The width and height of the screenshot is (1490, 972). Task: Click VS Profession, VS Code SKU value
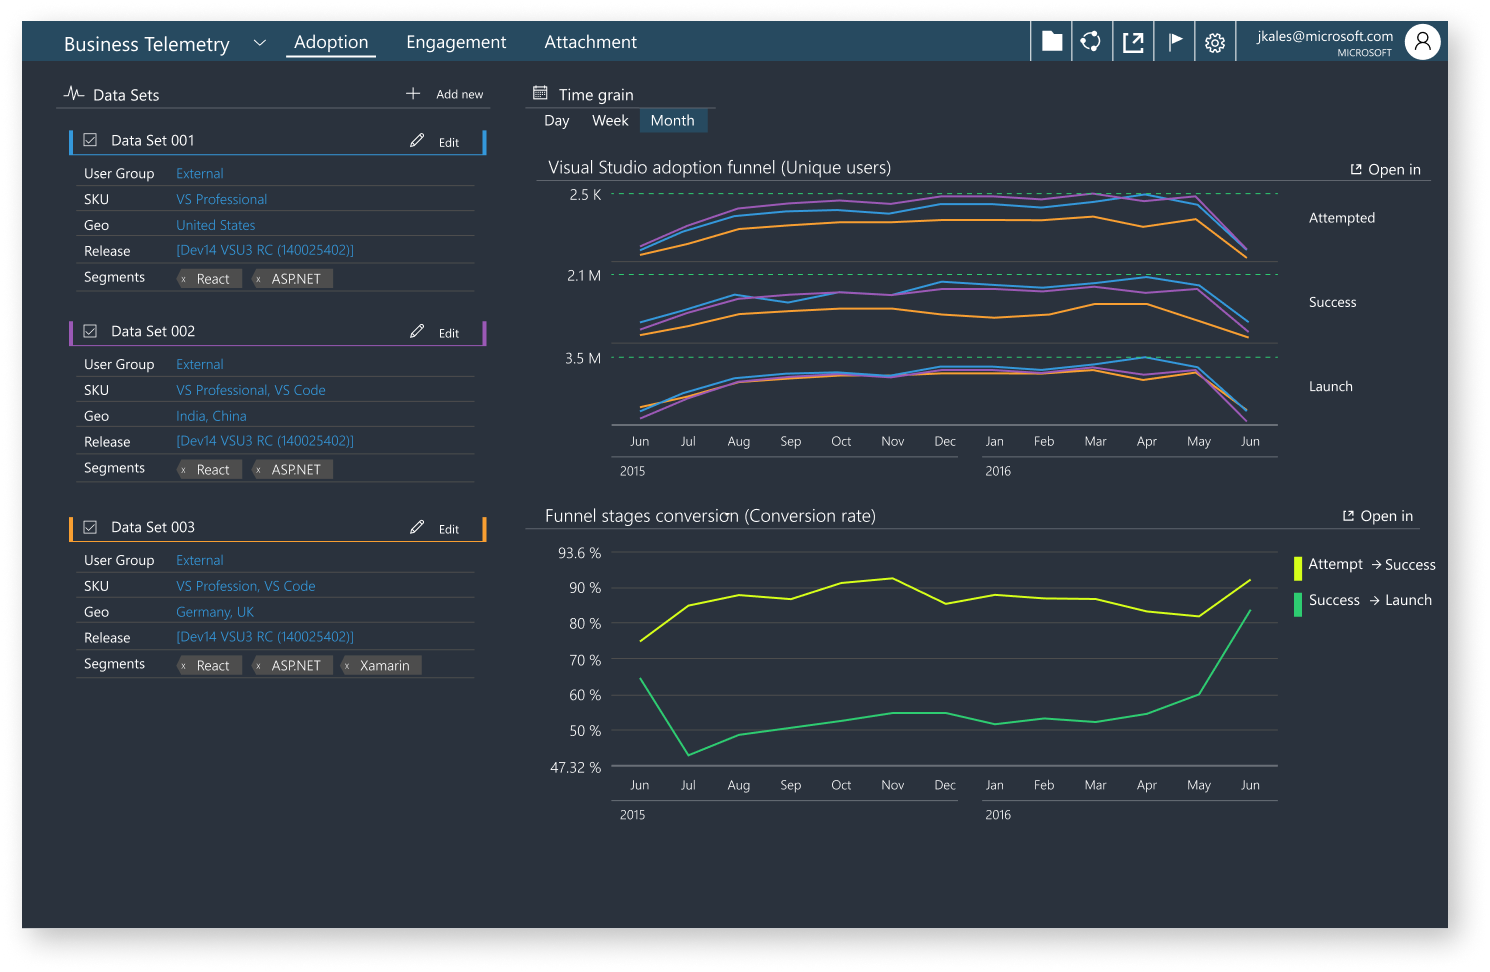tap(246, 586)
